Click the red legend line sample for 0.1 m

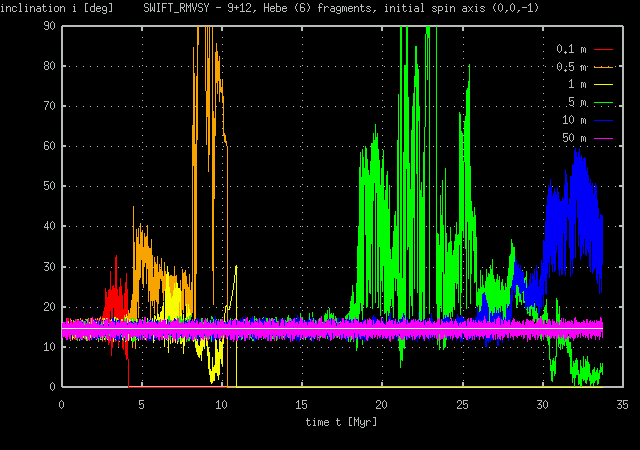pos(603,49)
